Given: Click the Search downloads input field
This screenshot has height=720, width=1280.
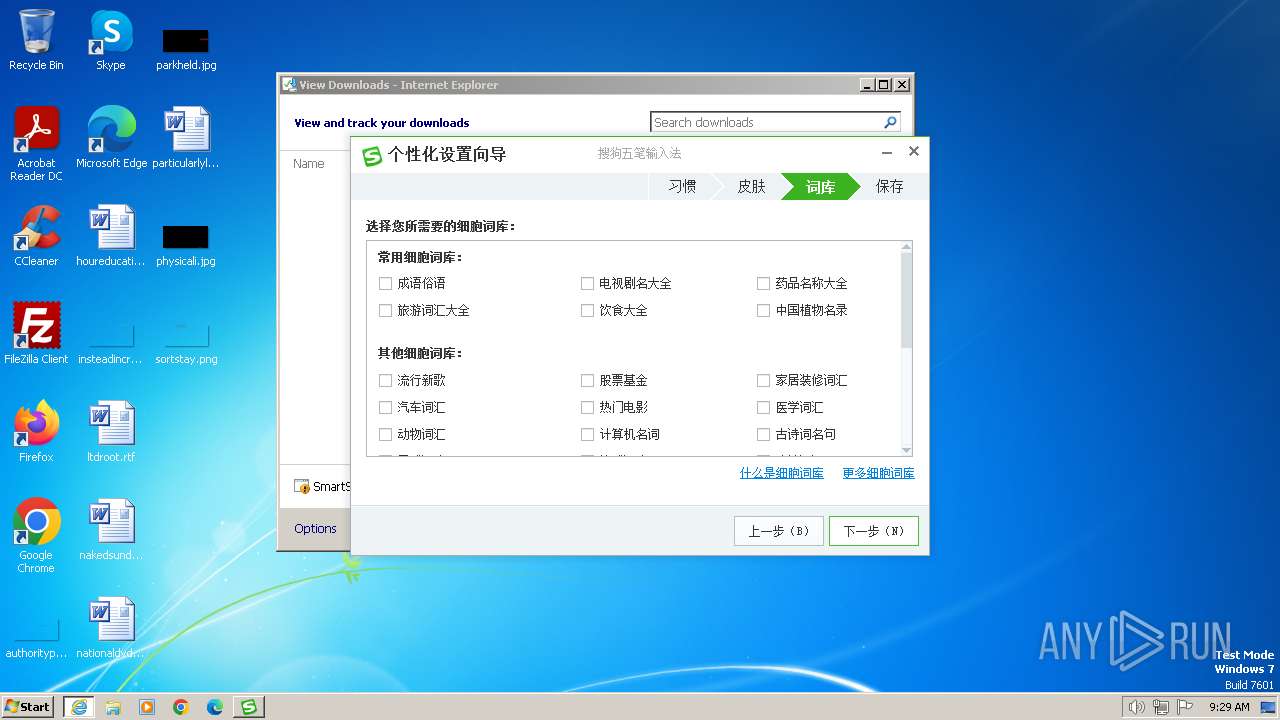Looking at the screenshot, I should point(765,122).
